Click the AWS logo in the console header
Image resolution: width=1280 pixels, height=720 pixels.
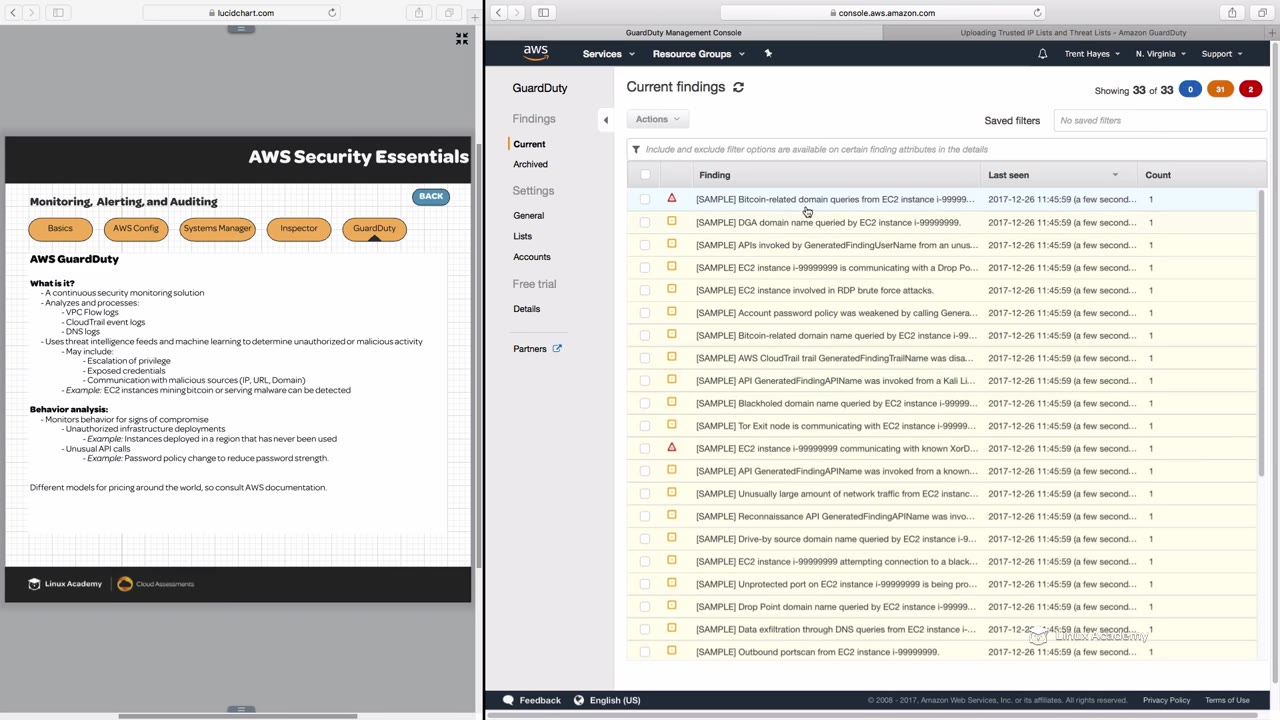tap(535, 53)
